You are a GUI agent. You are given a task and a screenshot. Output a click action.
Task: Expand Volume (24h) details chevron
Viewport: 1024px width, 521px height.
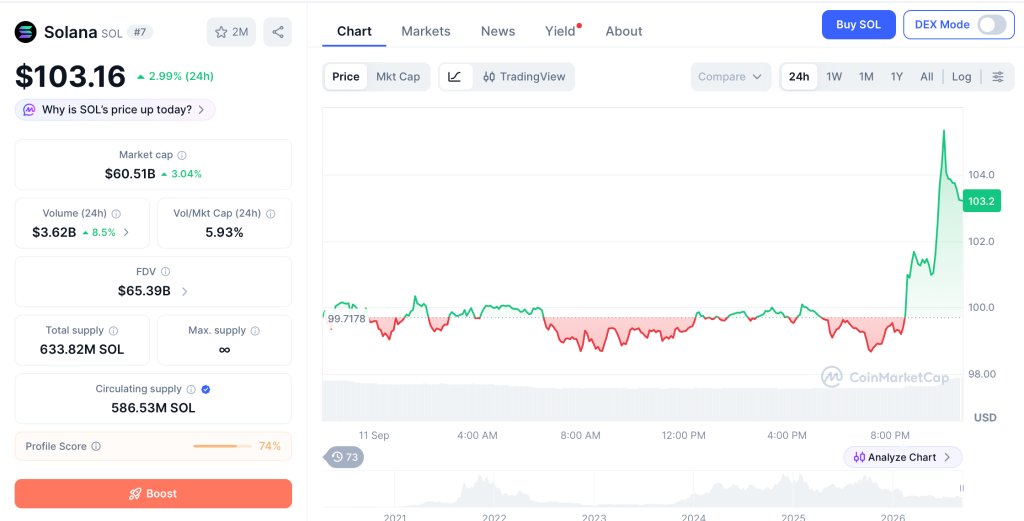[126, 232]
